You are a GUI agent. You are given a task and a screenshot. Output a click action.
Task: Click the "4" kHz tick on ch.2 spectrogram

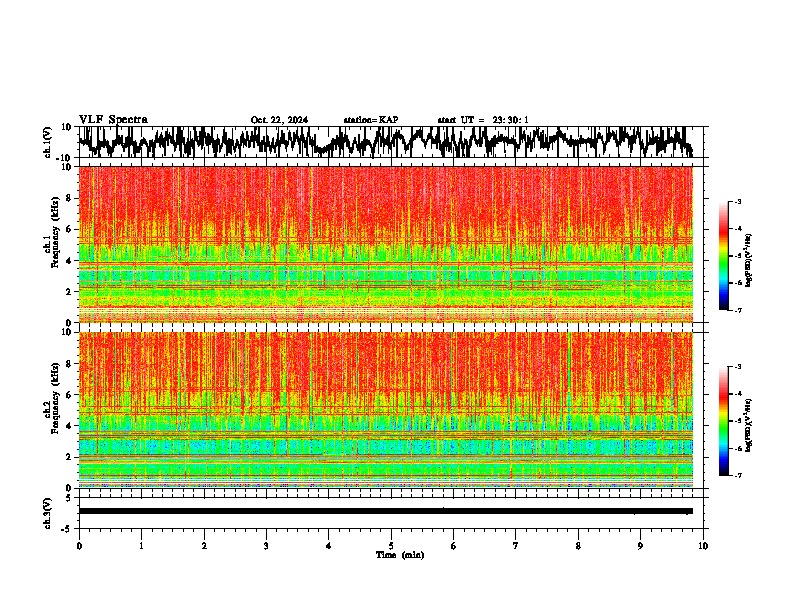(x=69, y=426)
